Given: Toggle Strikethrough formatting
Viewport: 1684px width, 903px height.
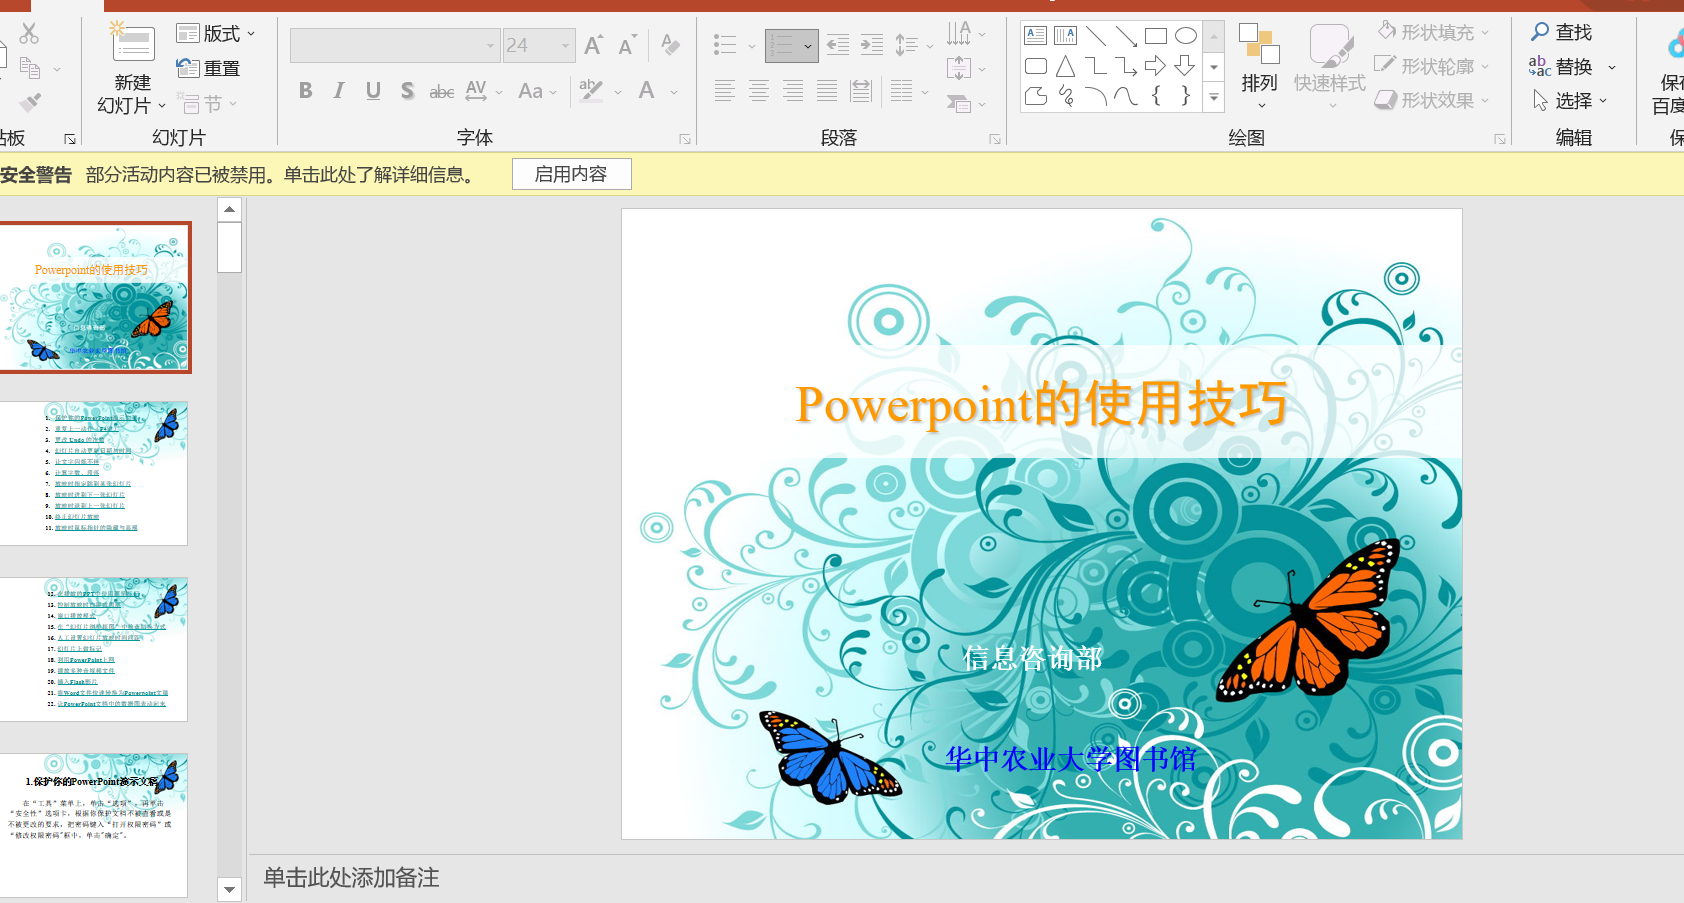Looking at the screenshot, I should click(x=441, y=92).
